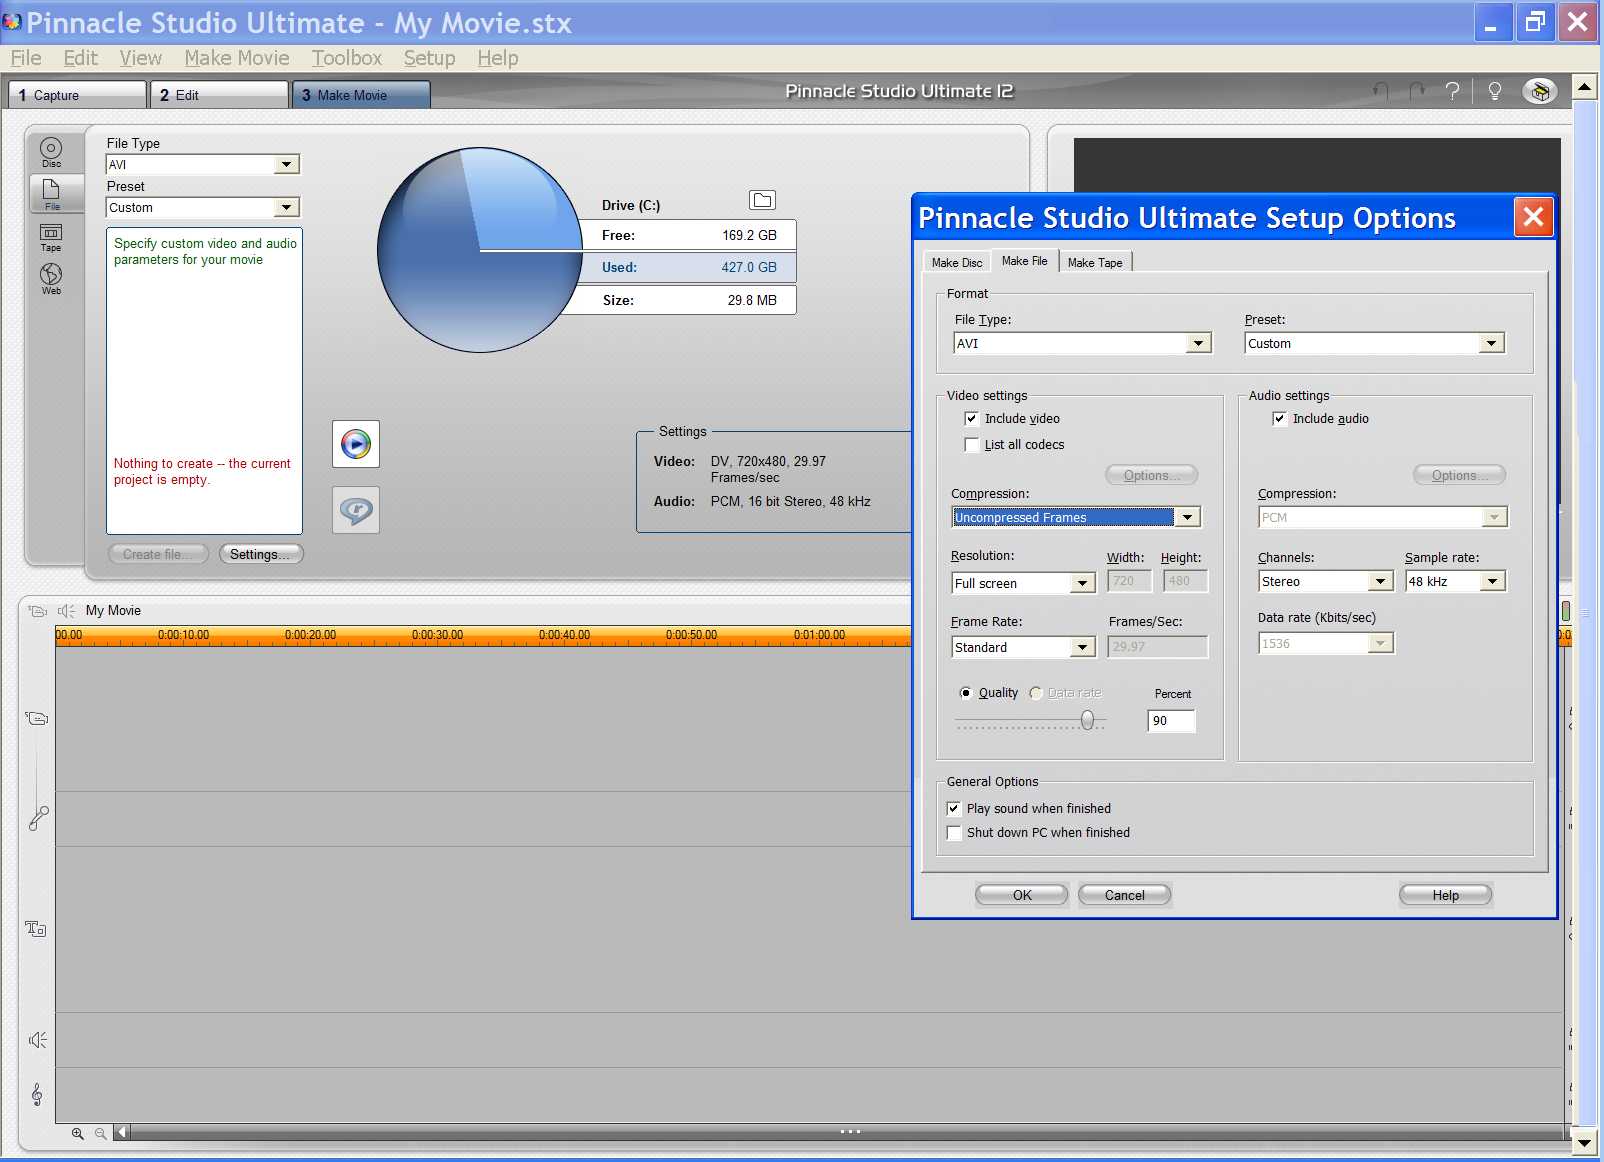Click the timeline scroll left arrow
1604x1162 pixels.
[x=121, y=1133]
